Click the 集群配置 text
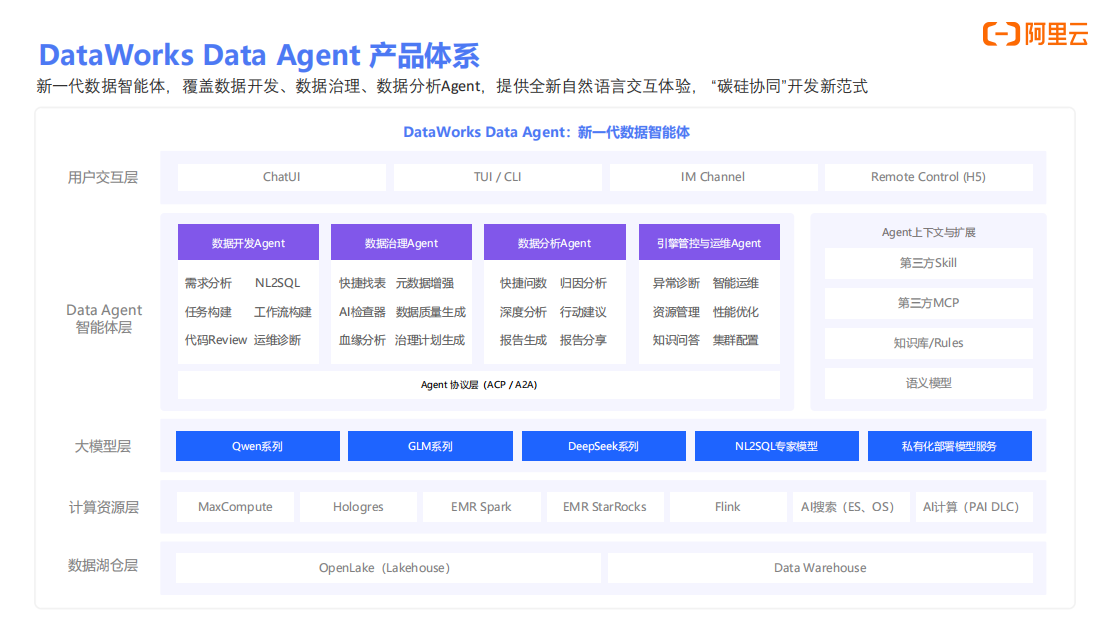 (736, 340)
